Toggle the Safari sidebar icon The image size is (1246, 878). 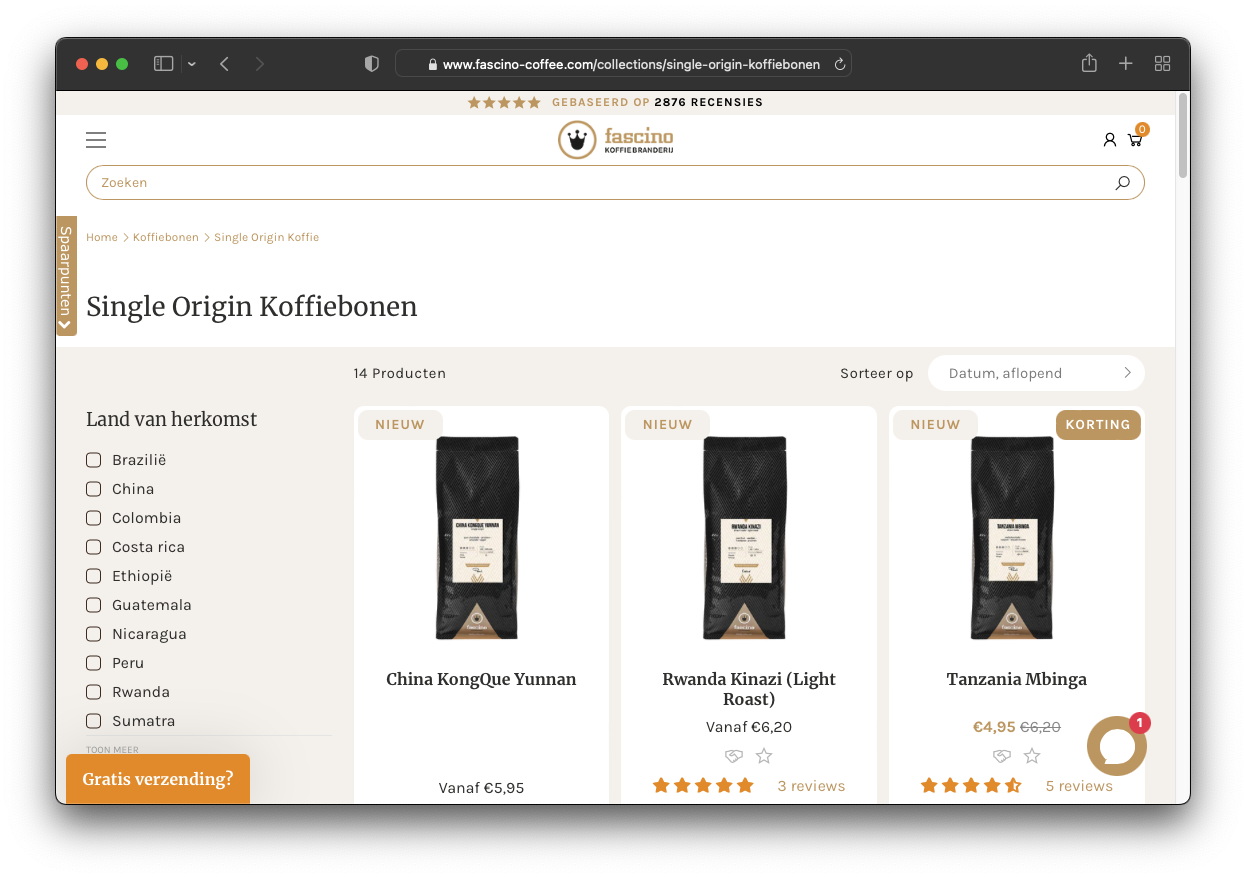[x=164, y=64]
